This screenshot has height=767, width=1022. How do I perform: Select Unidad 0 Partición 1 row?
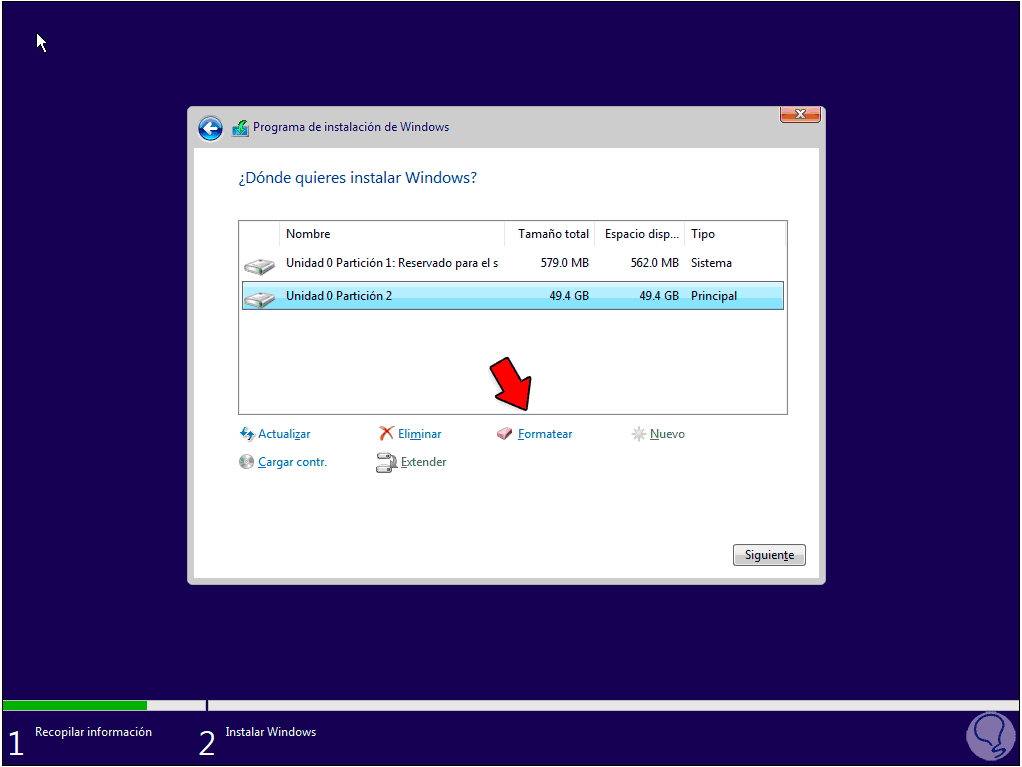[x=513, y=263]
